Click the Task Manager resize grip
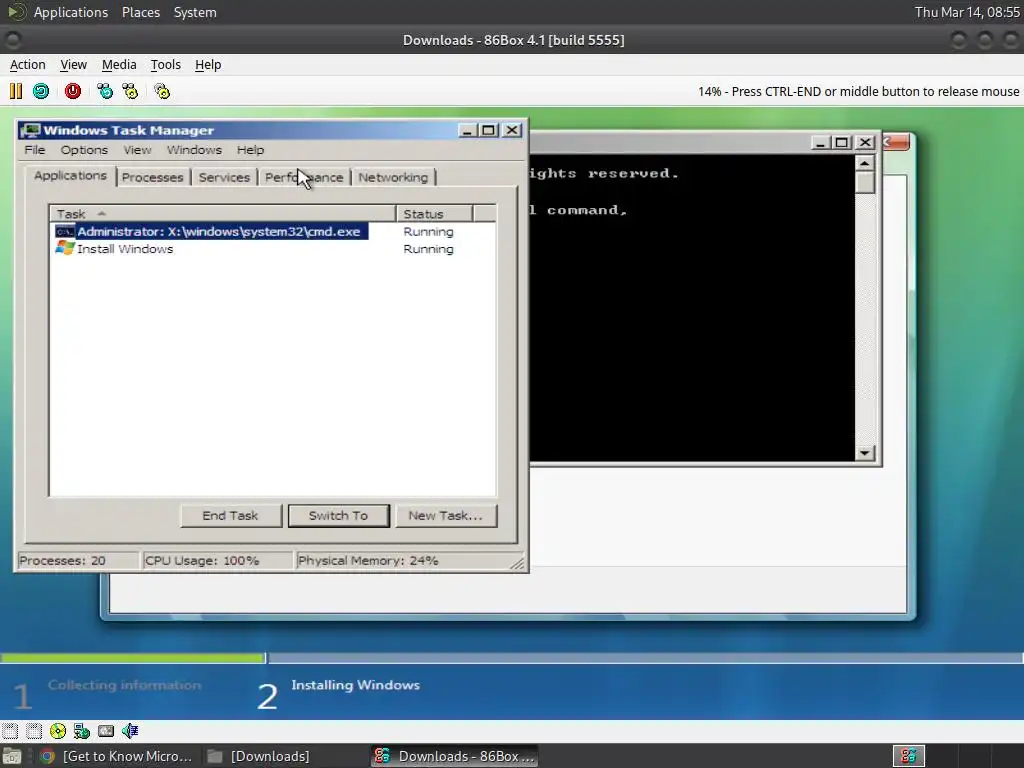 517,563
